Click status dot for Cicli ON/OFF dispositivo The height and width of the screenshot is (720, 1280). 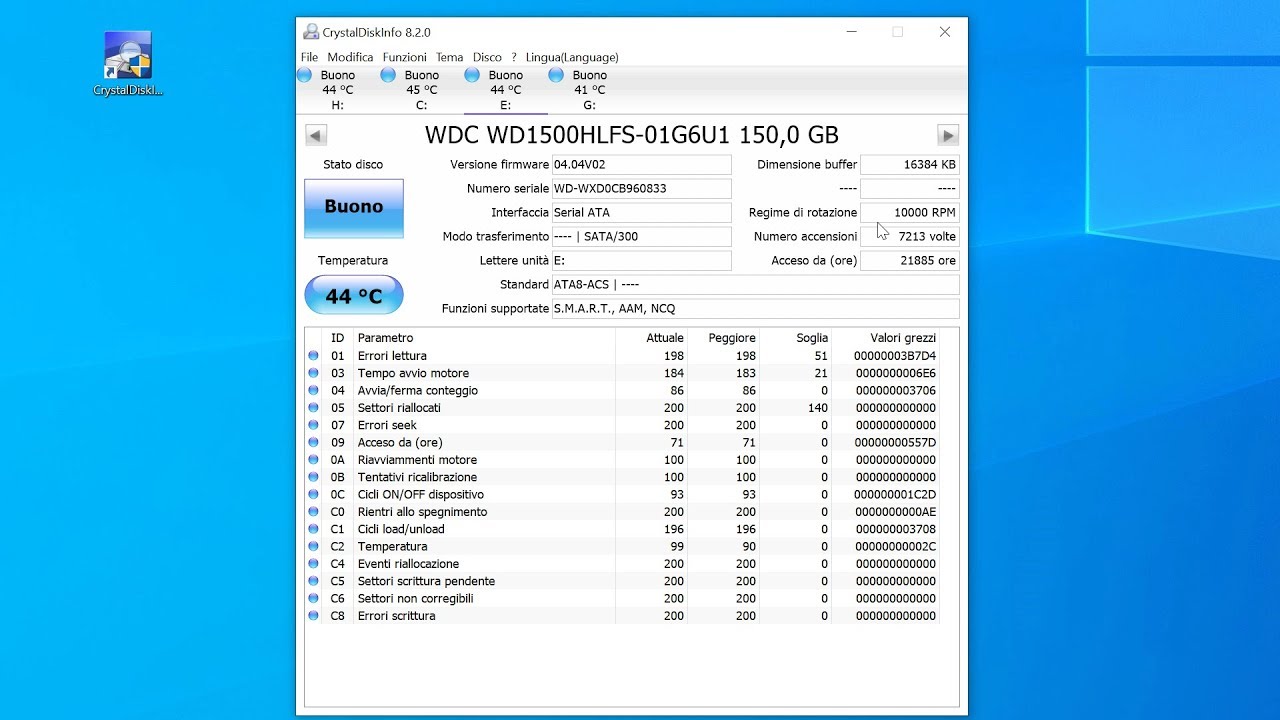313,494
